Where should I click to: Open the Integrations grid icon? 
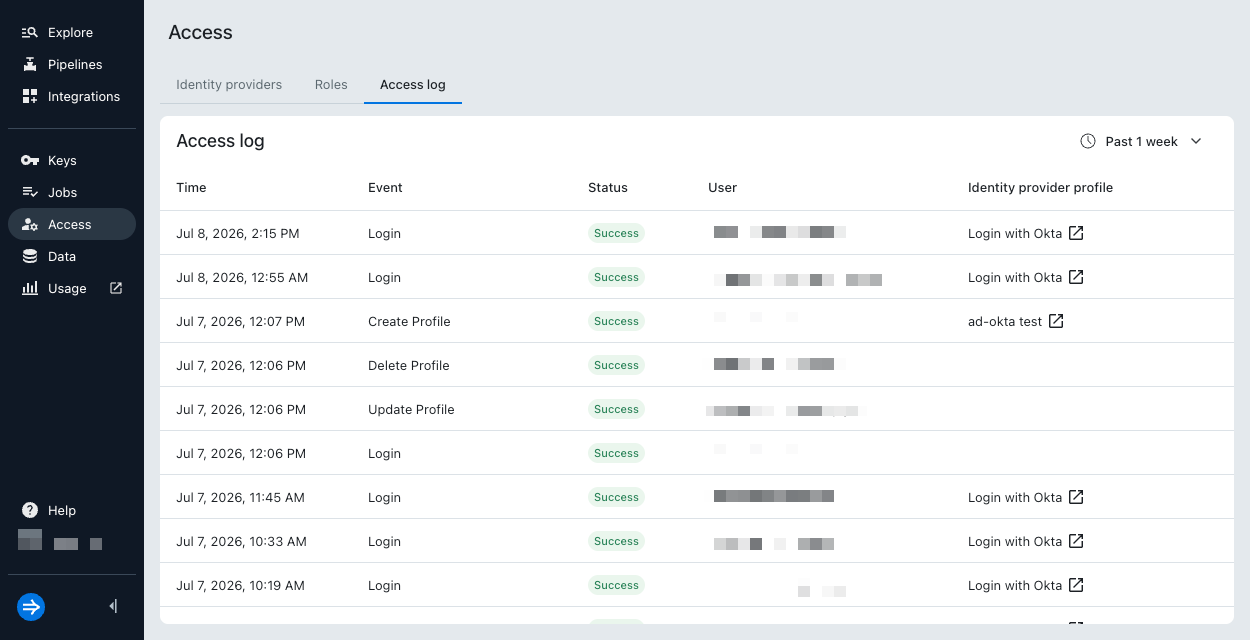pos(30,96)
